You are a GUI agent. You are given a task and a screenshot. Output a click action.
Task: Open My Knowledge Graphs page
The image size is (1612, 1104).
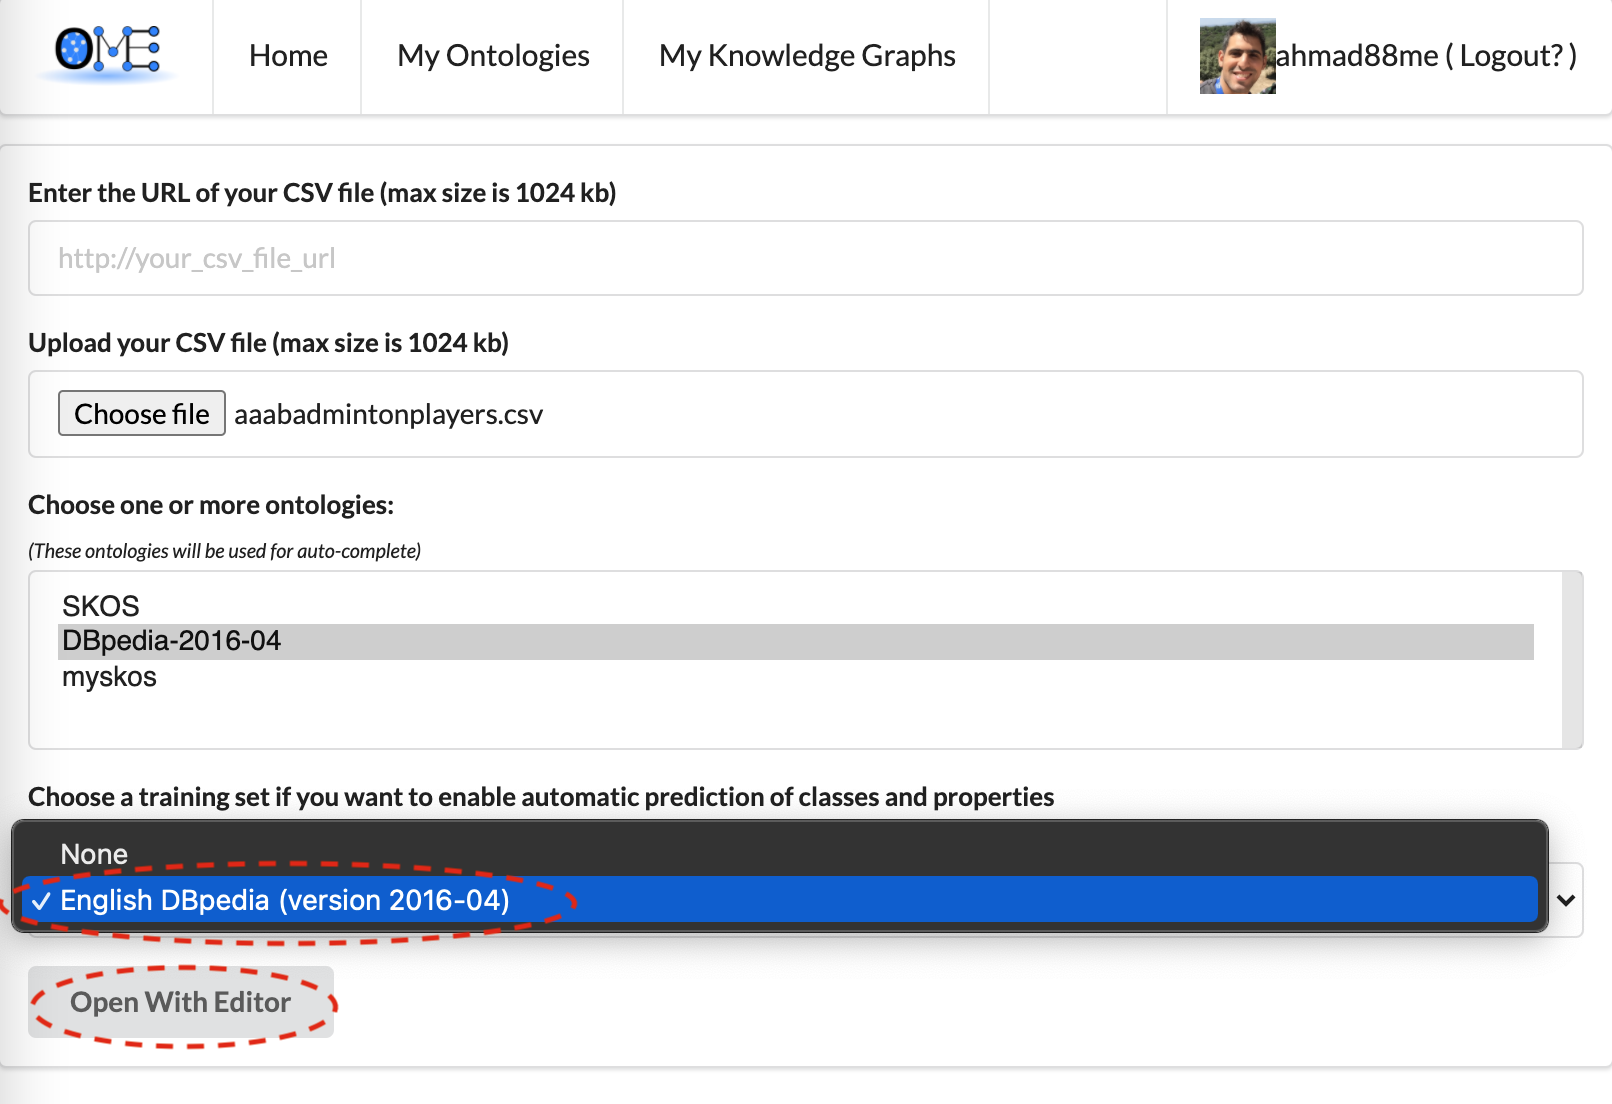(807, 56)
